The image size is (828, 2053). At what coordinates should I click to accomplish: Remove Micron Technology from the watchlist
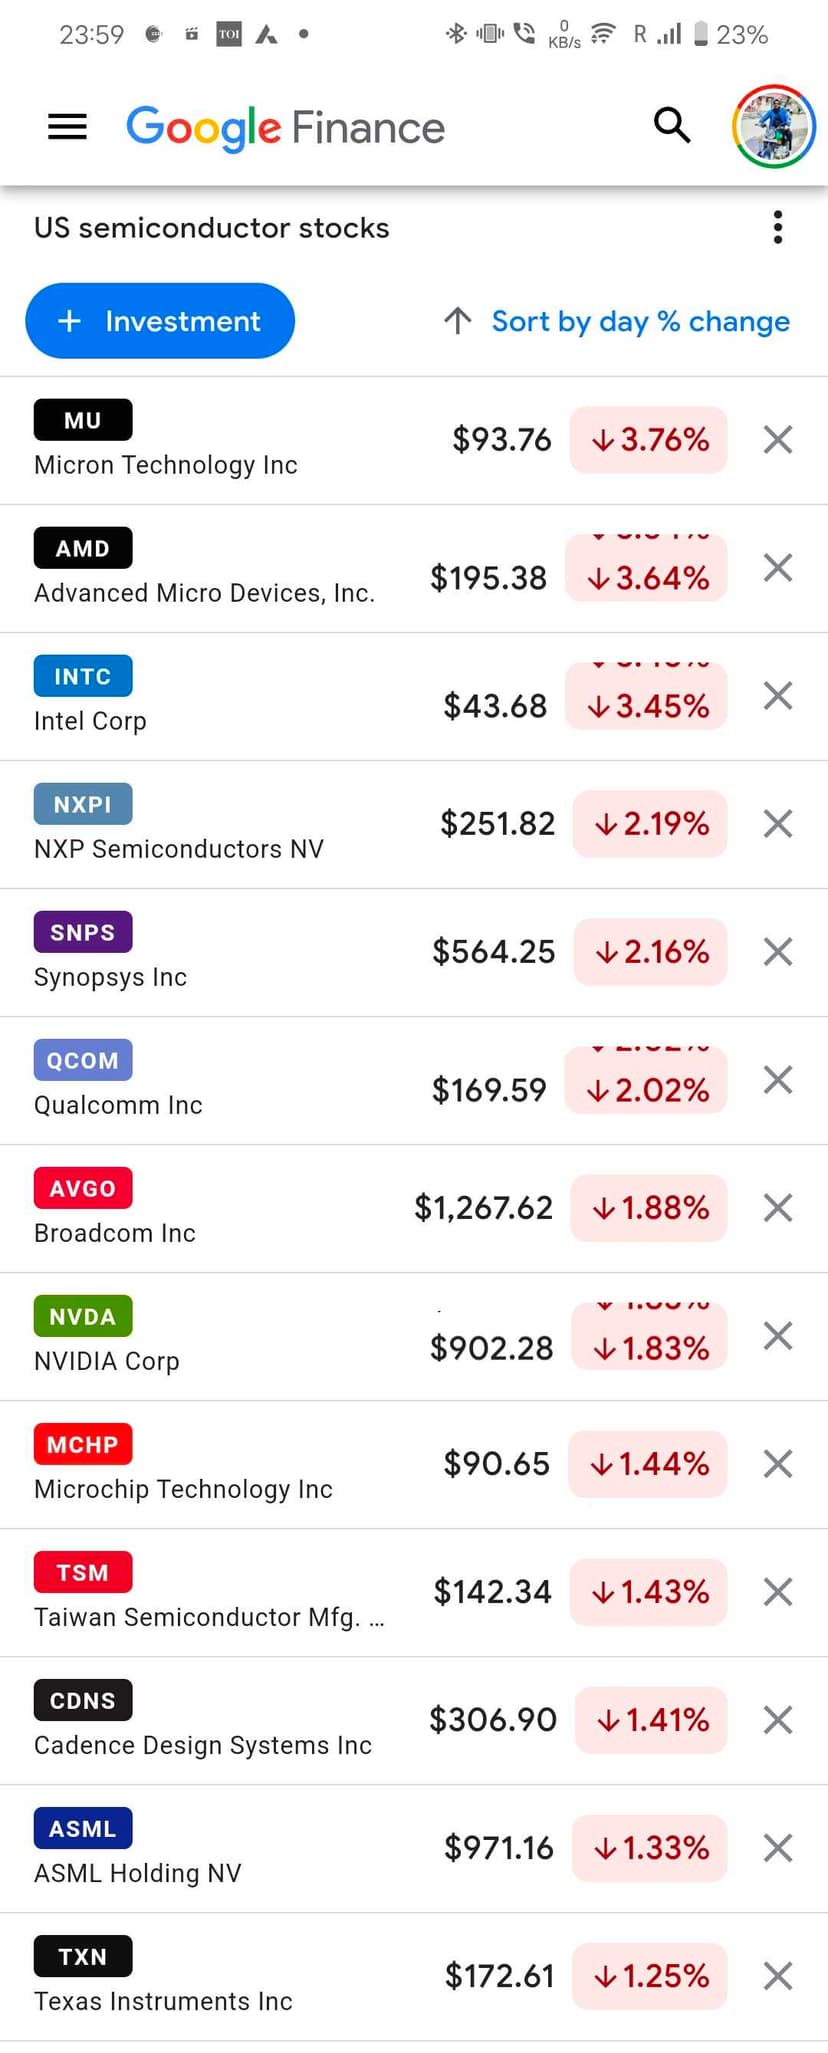click(777, 440)
